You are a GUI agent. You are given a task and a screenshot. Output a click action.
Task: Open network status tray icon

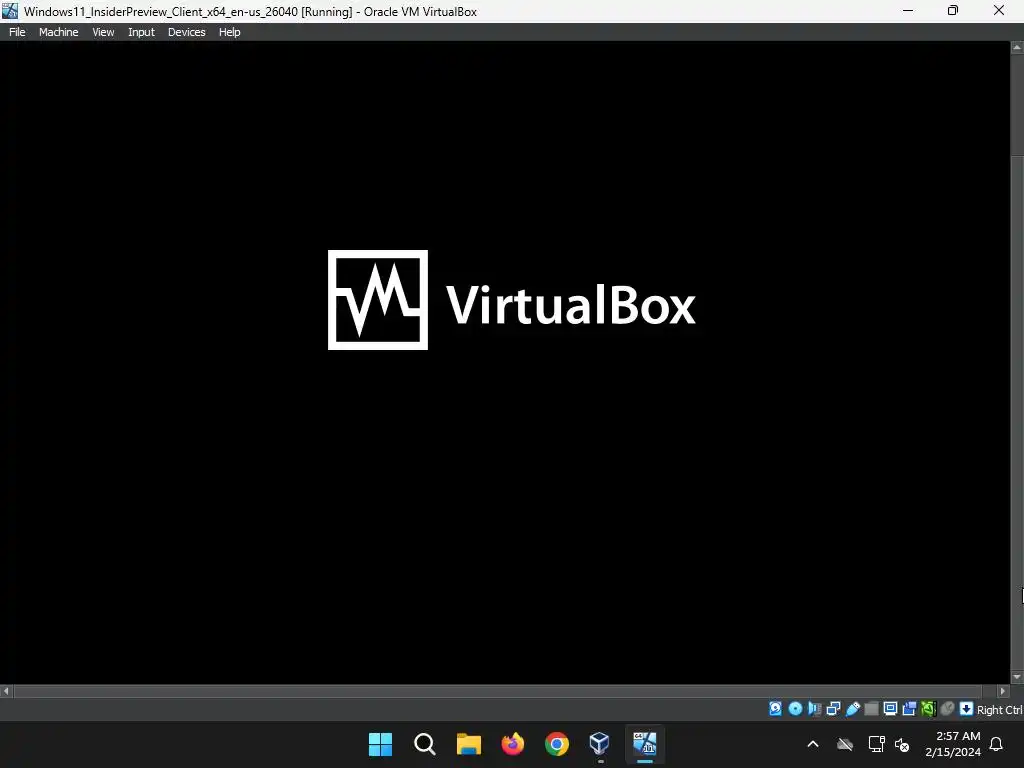(x=876, y=744)
